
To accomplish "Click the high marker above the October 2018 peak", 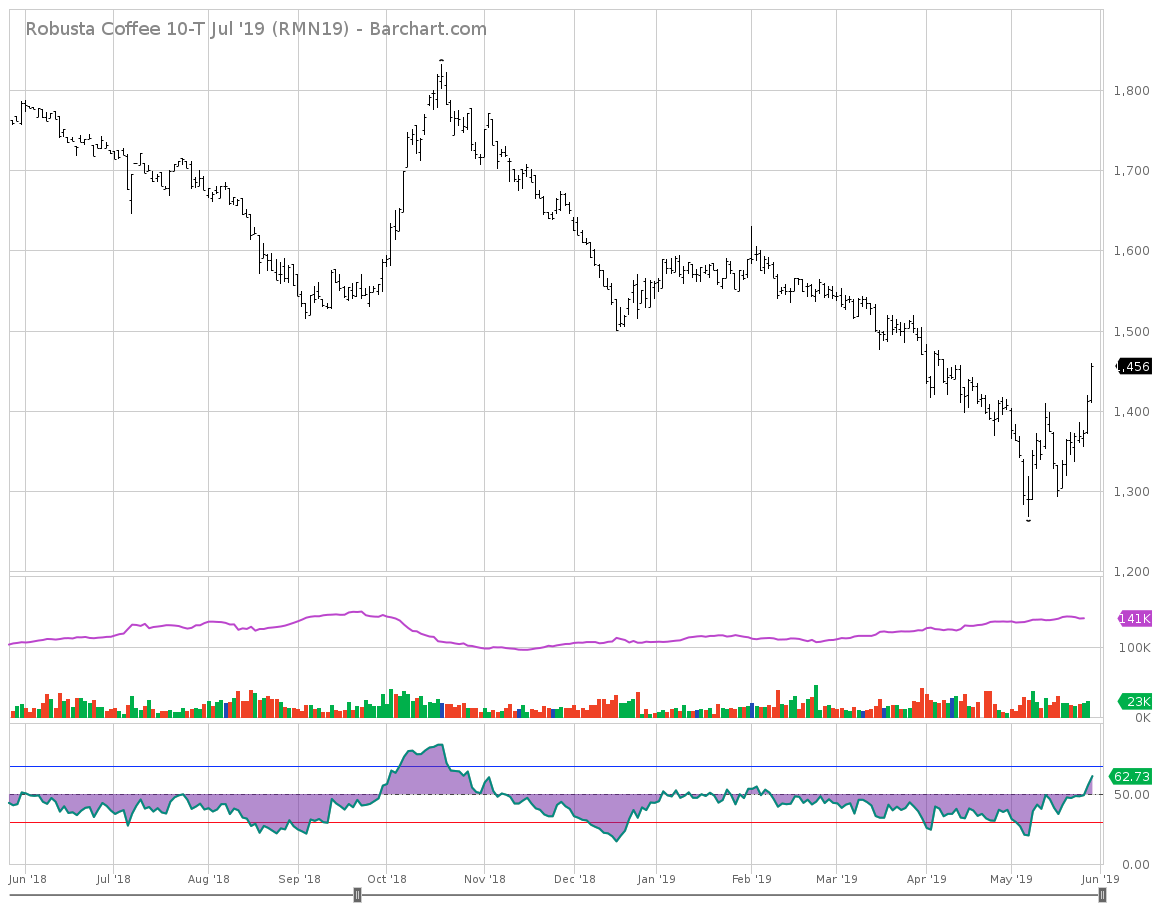I will pyautogui.click(x=441, y=61).
